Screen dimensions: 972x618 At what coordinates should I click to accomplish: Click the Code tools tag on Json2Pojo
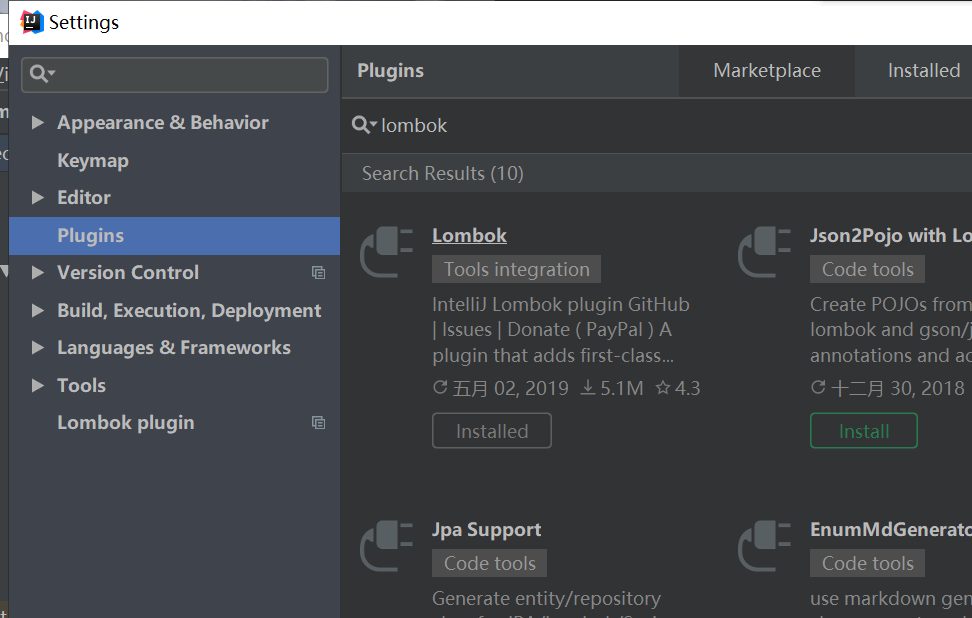867,269
